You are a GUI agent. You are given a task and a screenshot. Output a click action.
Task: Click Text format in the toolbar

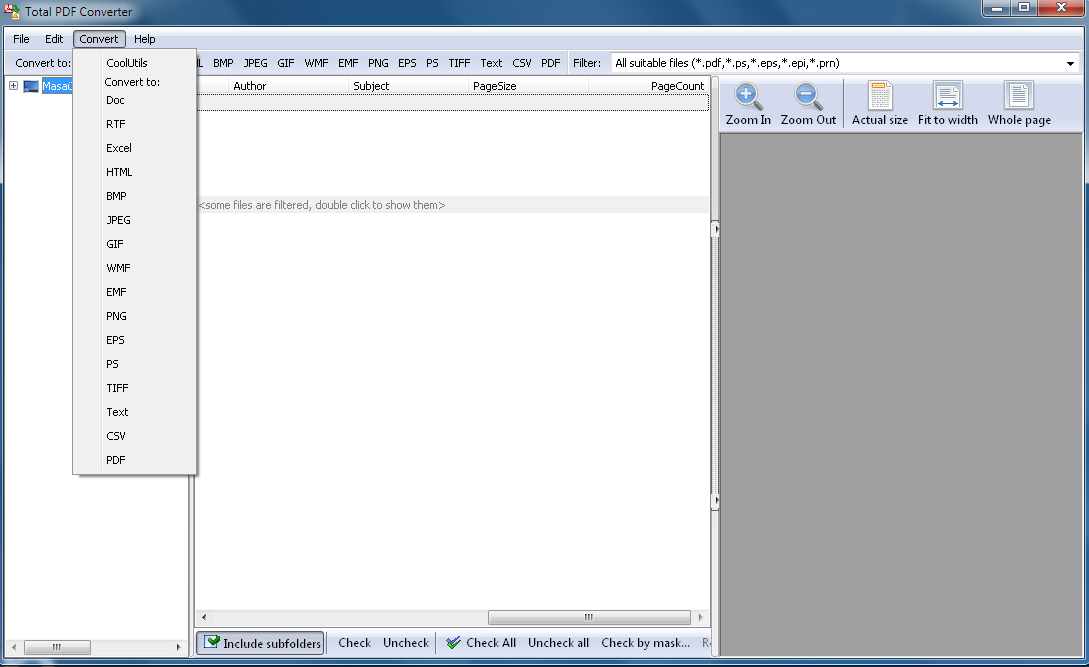pos(491,63)
